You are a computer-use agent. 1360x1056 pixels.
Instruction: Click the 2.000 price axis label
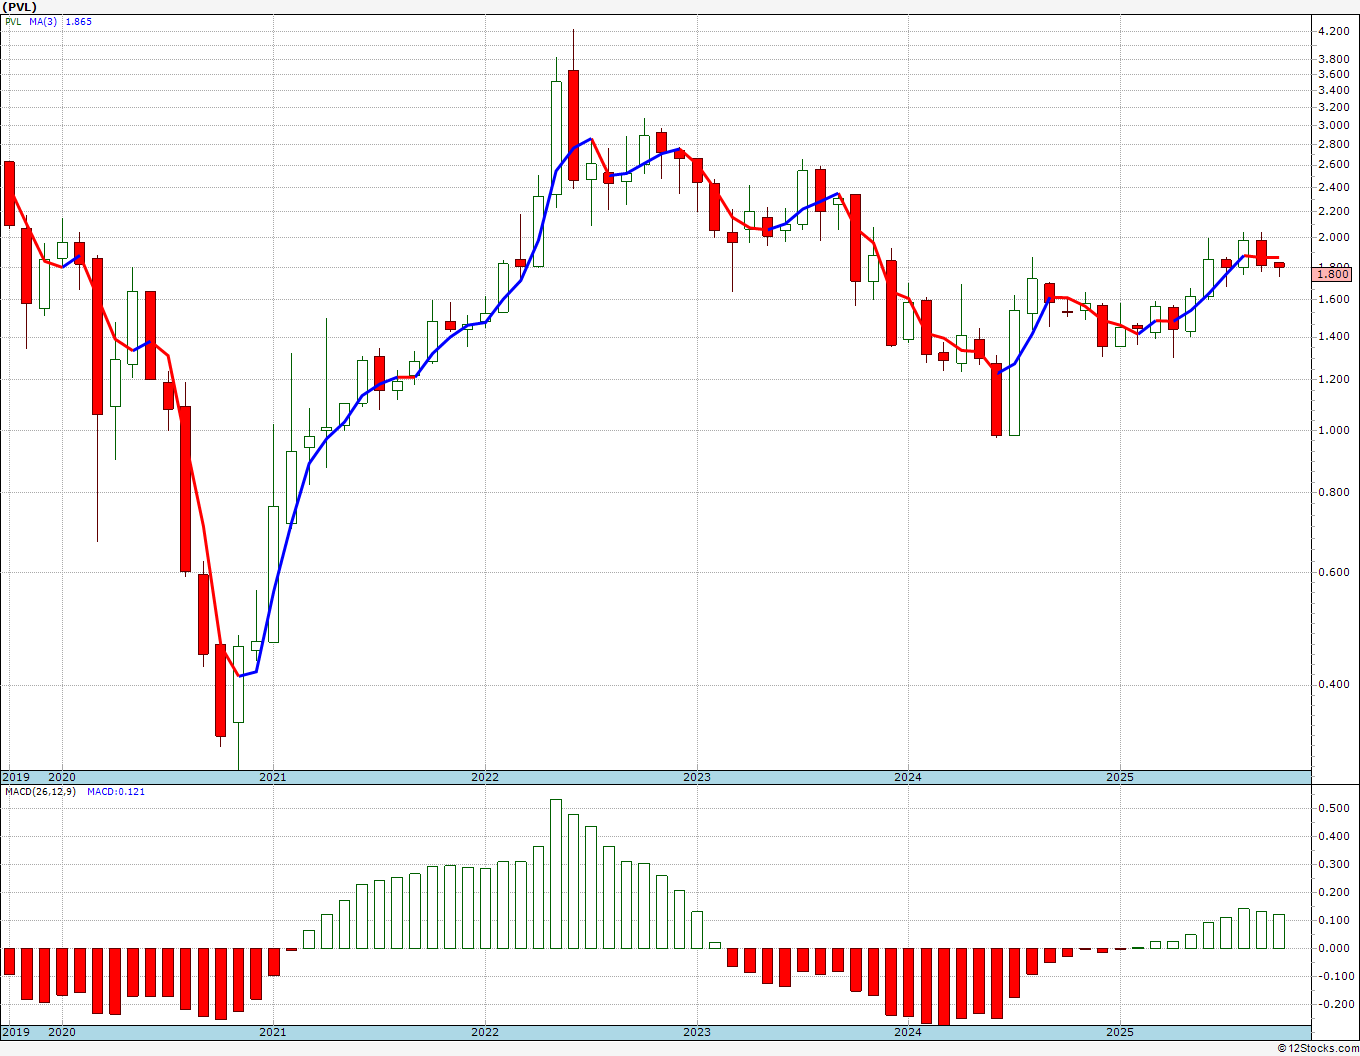[x=1334, y=238]
